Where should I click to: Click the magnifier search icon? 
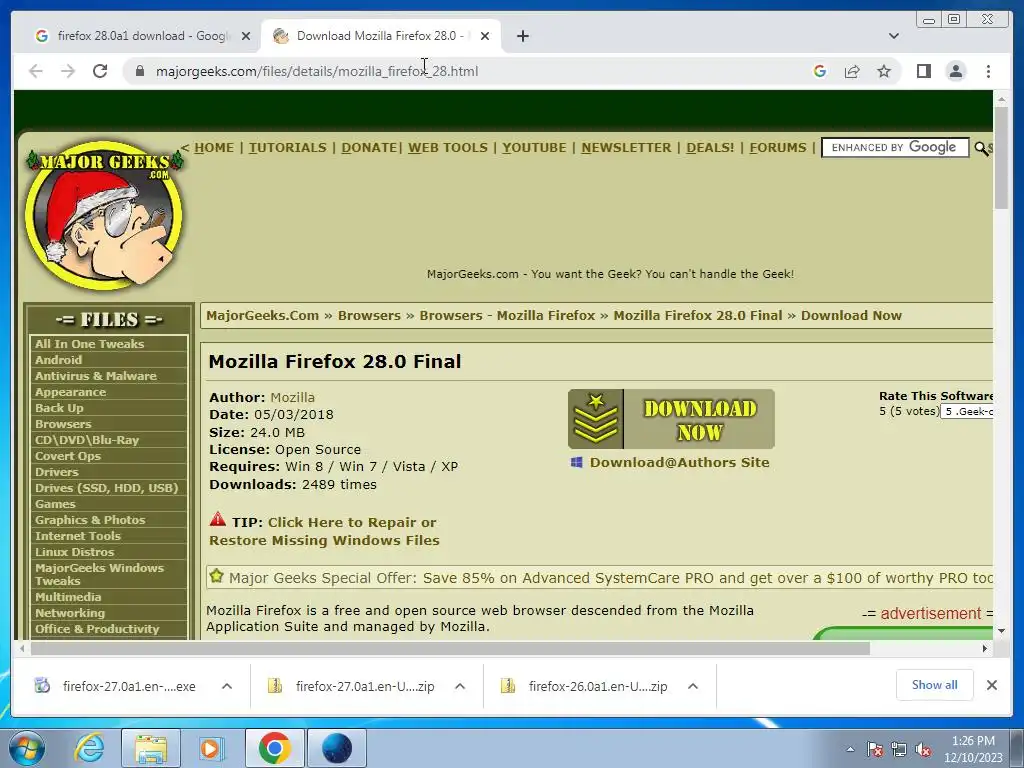pyautogui.click(x=981, y=149)
